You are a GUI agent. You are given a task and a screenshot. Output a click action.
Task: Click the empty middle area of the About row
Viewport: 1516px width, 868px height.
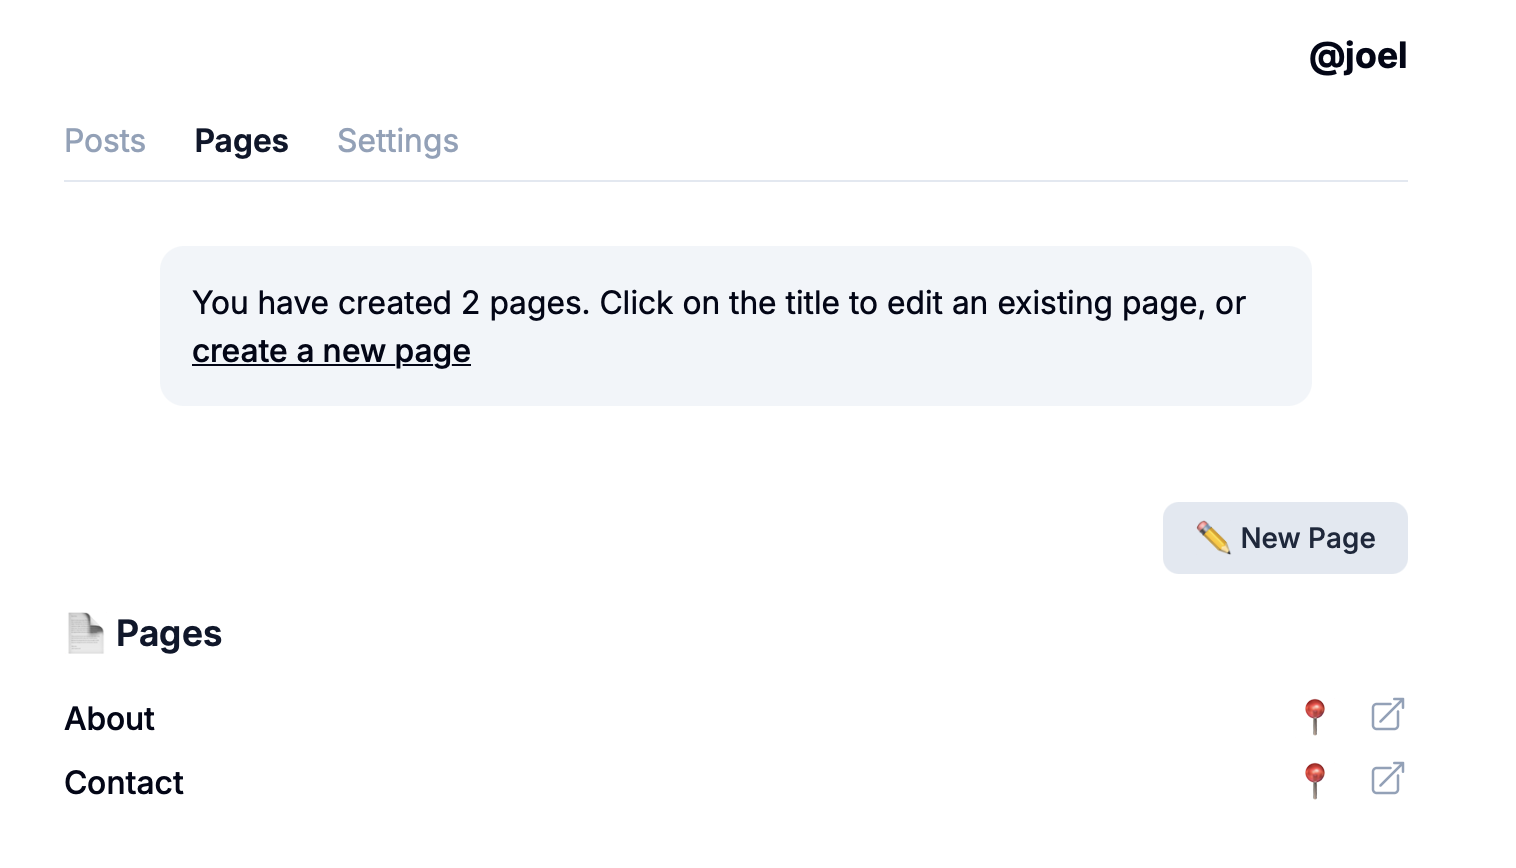click(700, 719)
